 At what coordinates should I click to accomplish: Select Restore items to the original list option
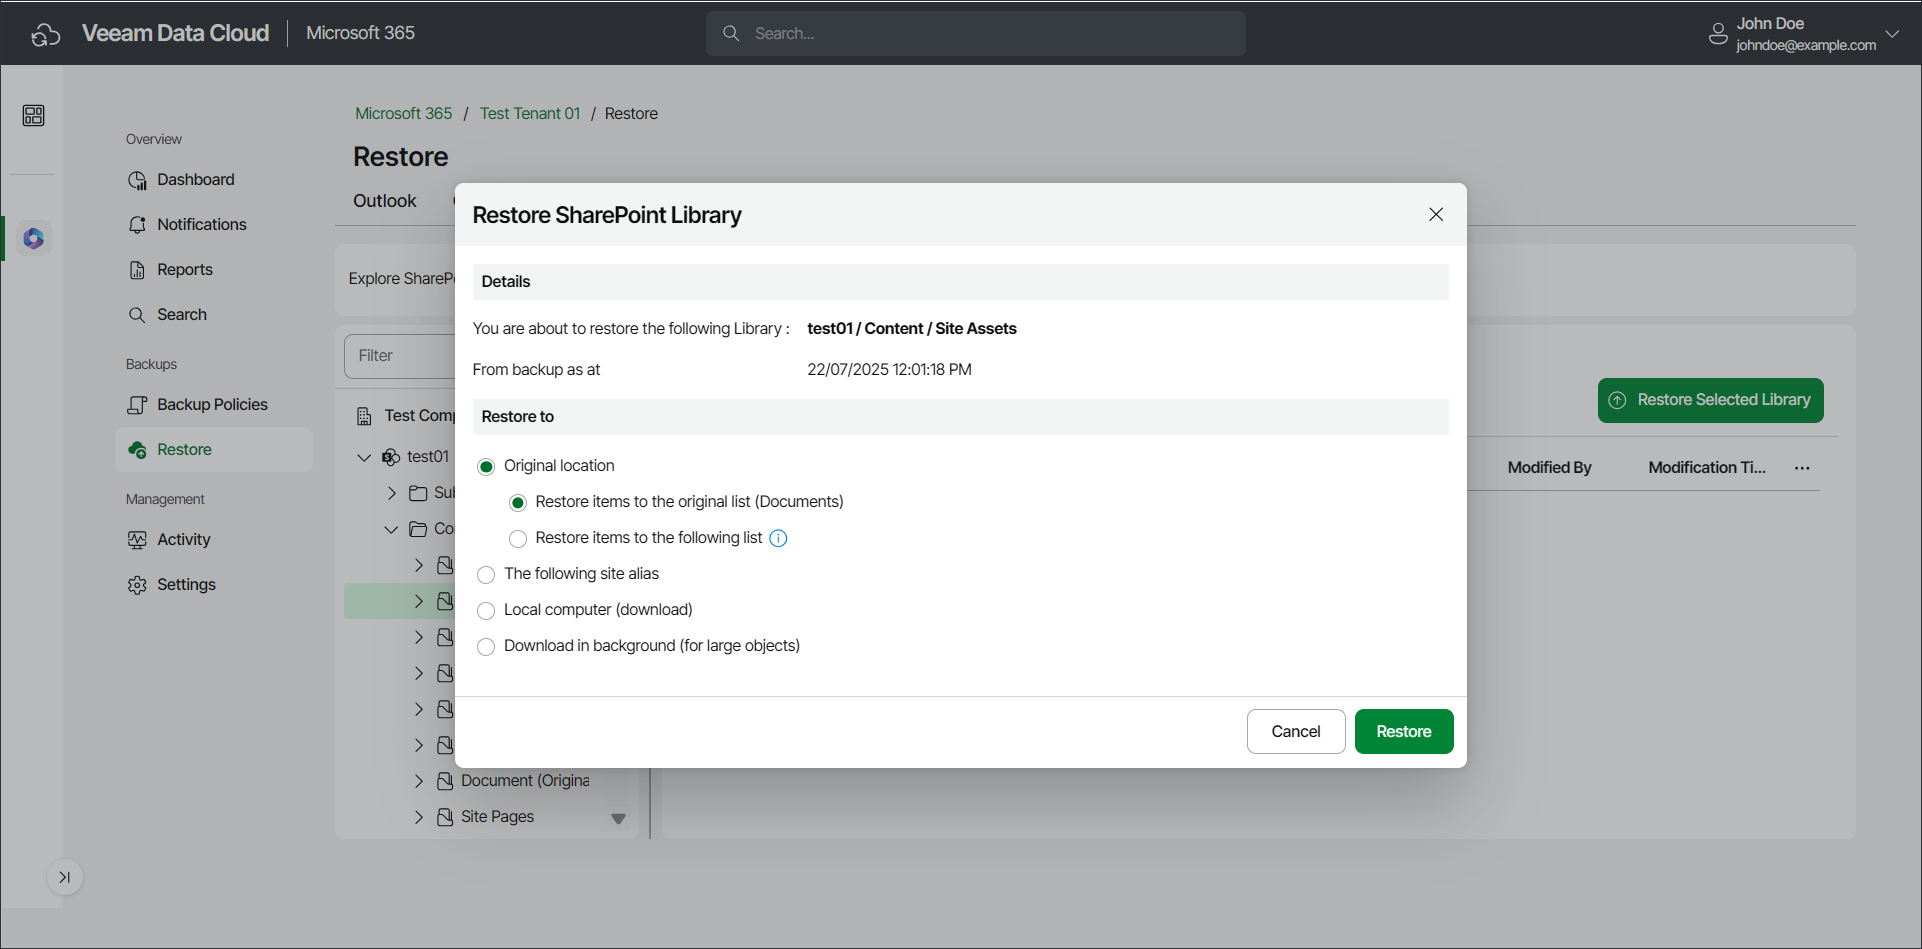518,503
